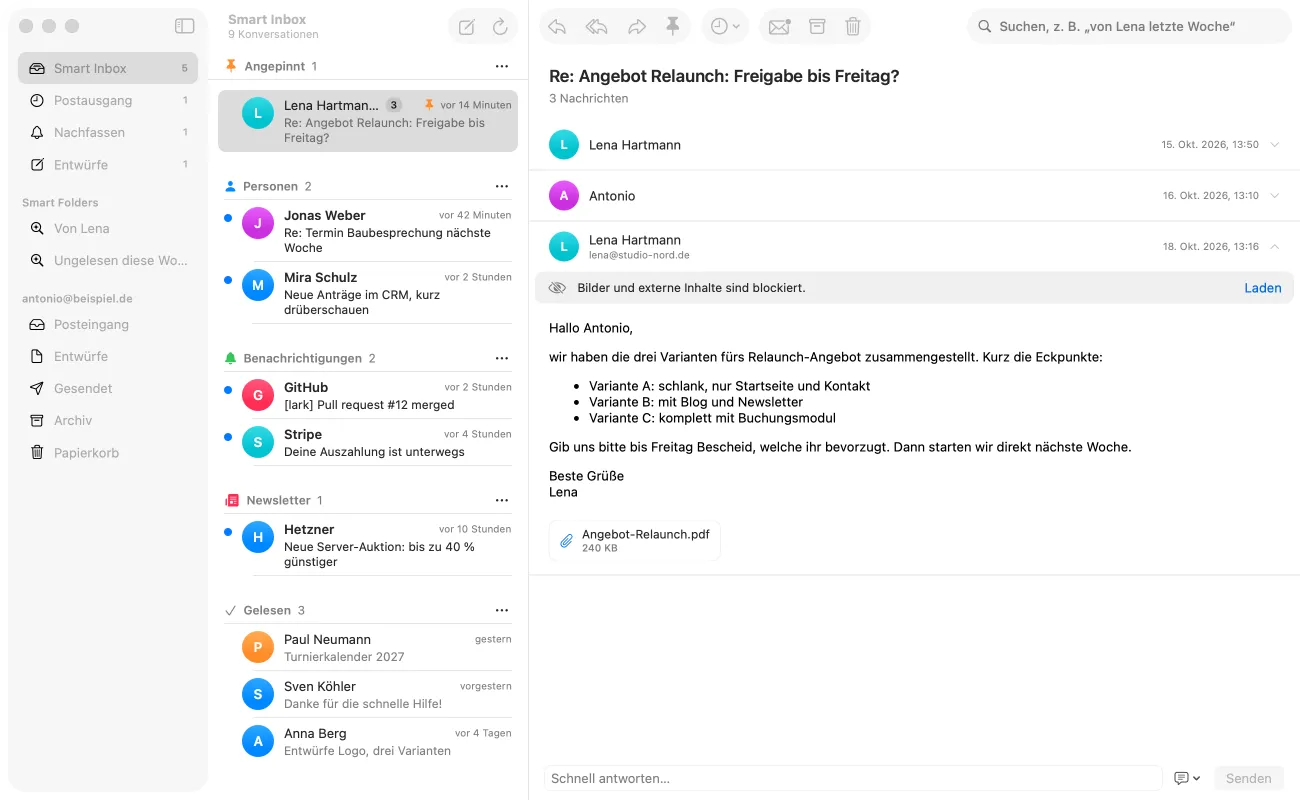This screenshot has width=1300, height=800.
Task: Open the Von Lena smart folder
Action: (x=108, y=228)
